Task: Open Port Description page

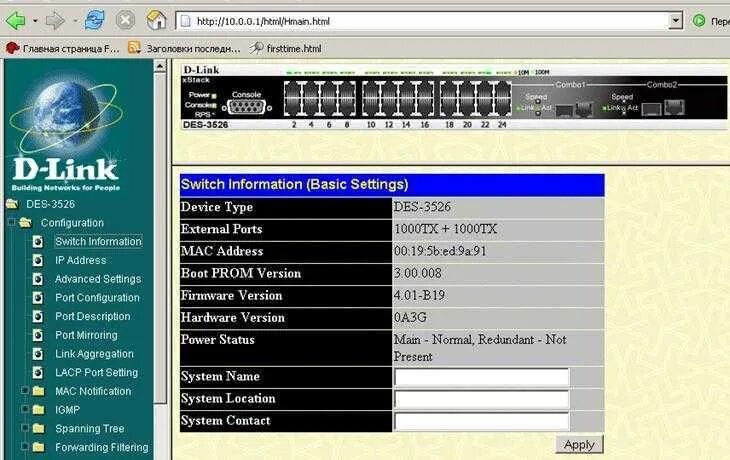Action: [x=93, y=316]
